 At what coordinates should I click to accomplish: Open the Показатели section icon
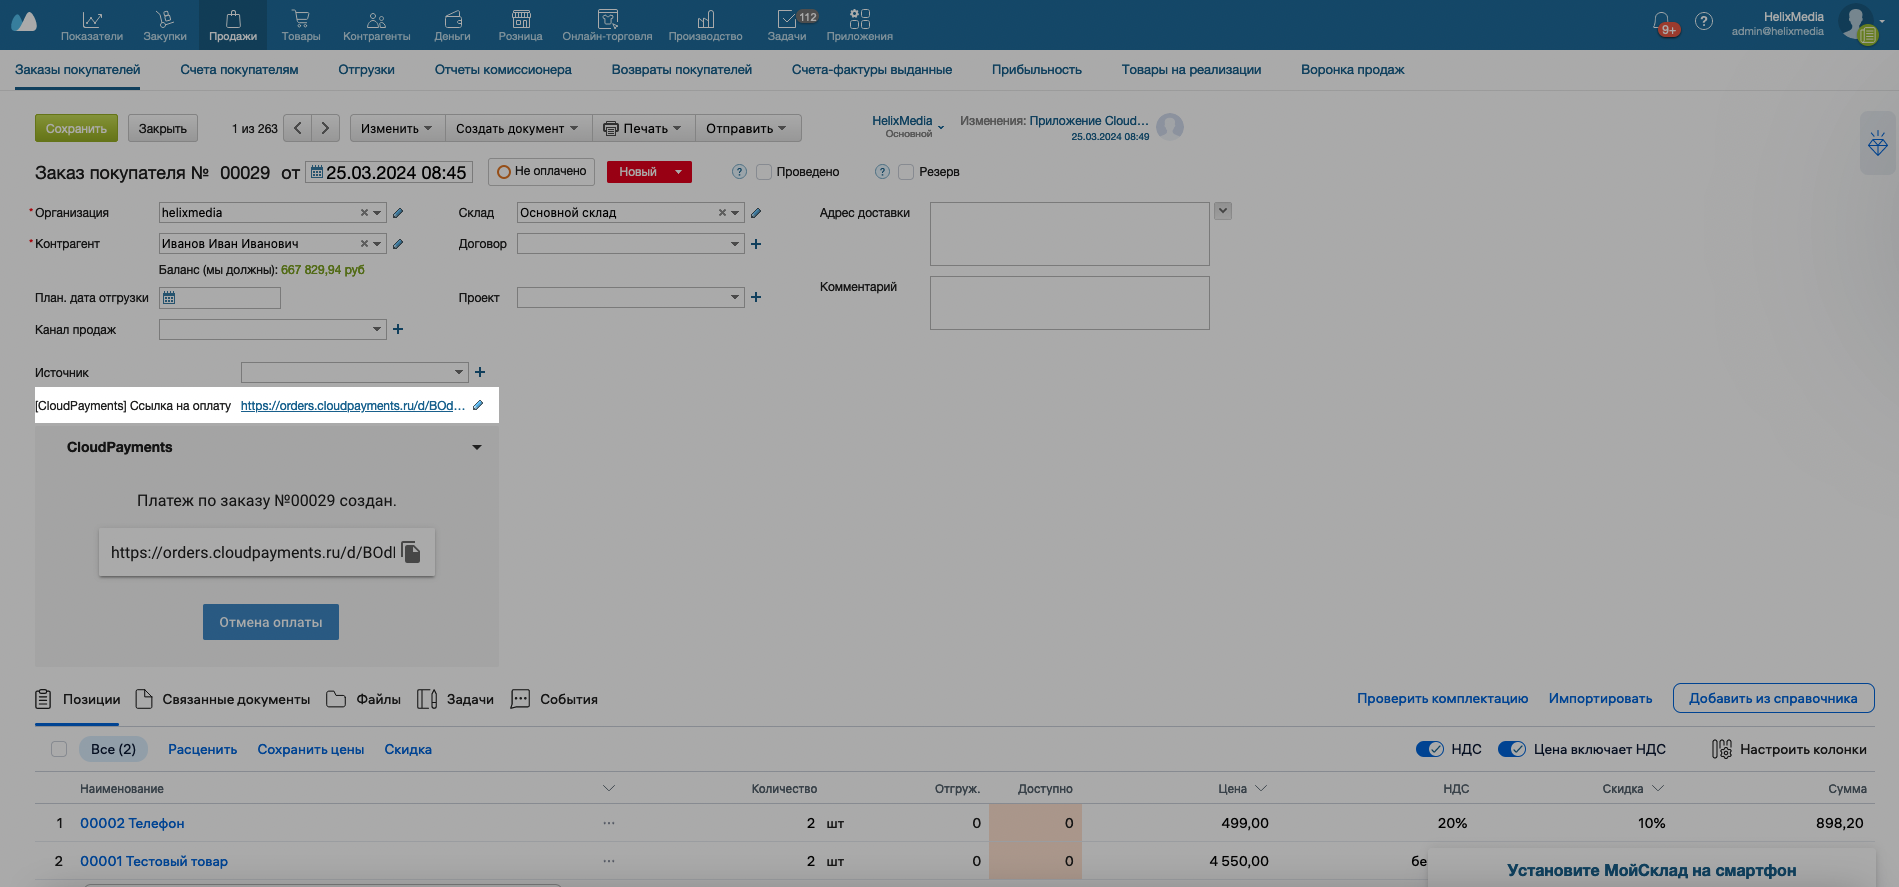click(x=92, y=19)
